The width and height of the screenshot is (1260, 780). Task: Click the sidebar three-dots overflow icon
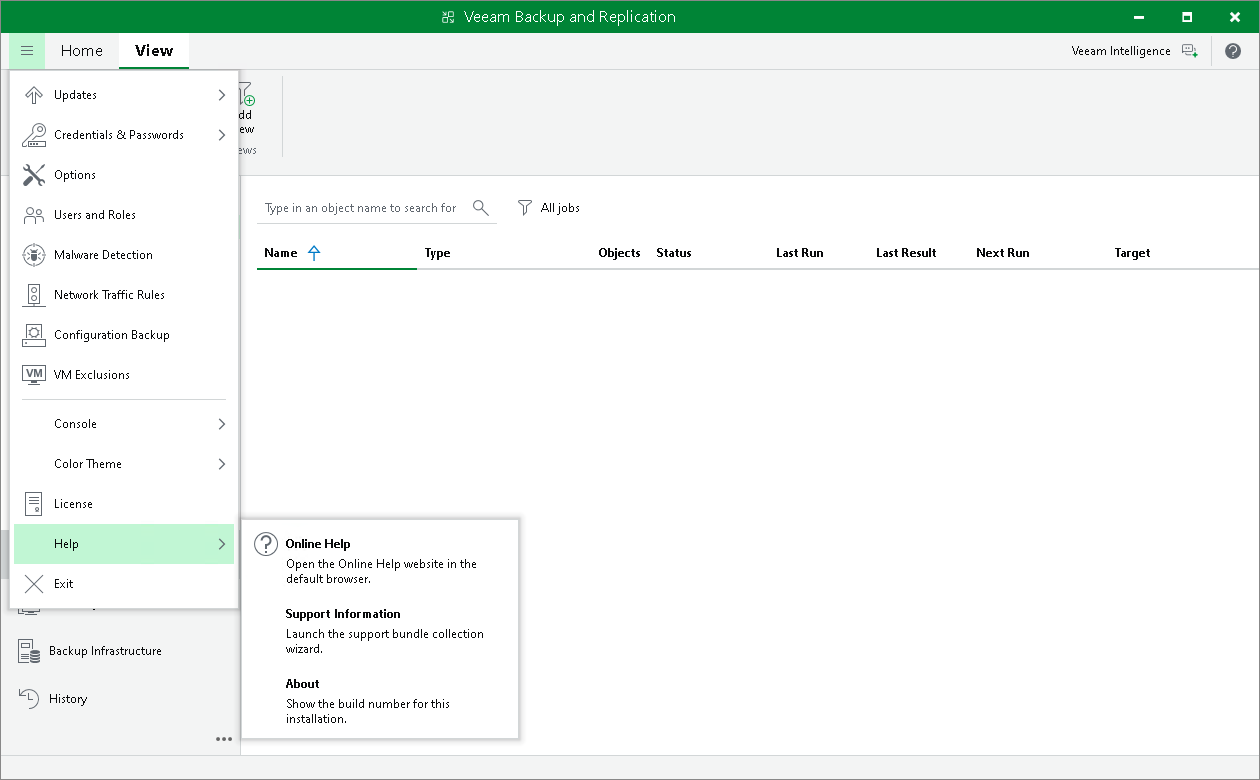point(224,740)
